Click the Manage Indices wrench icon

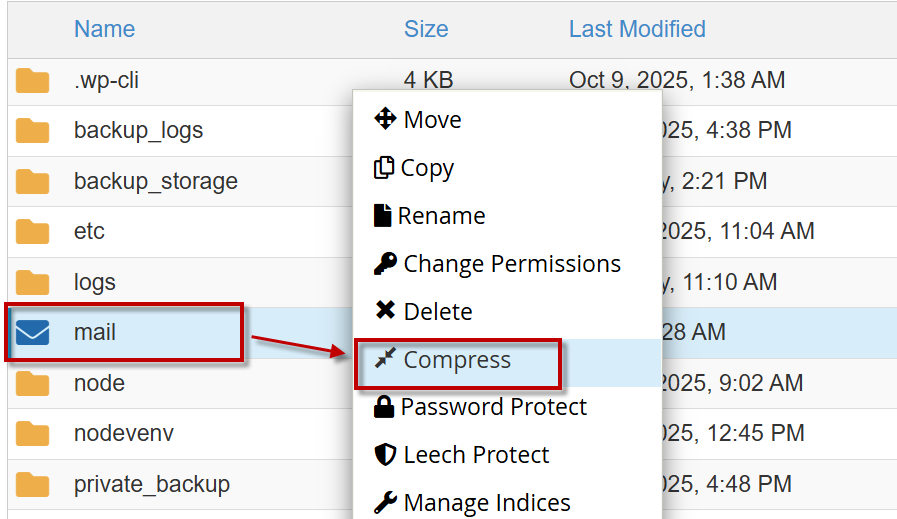[385, 502]
